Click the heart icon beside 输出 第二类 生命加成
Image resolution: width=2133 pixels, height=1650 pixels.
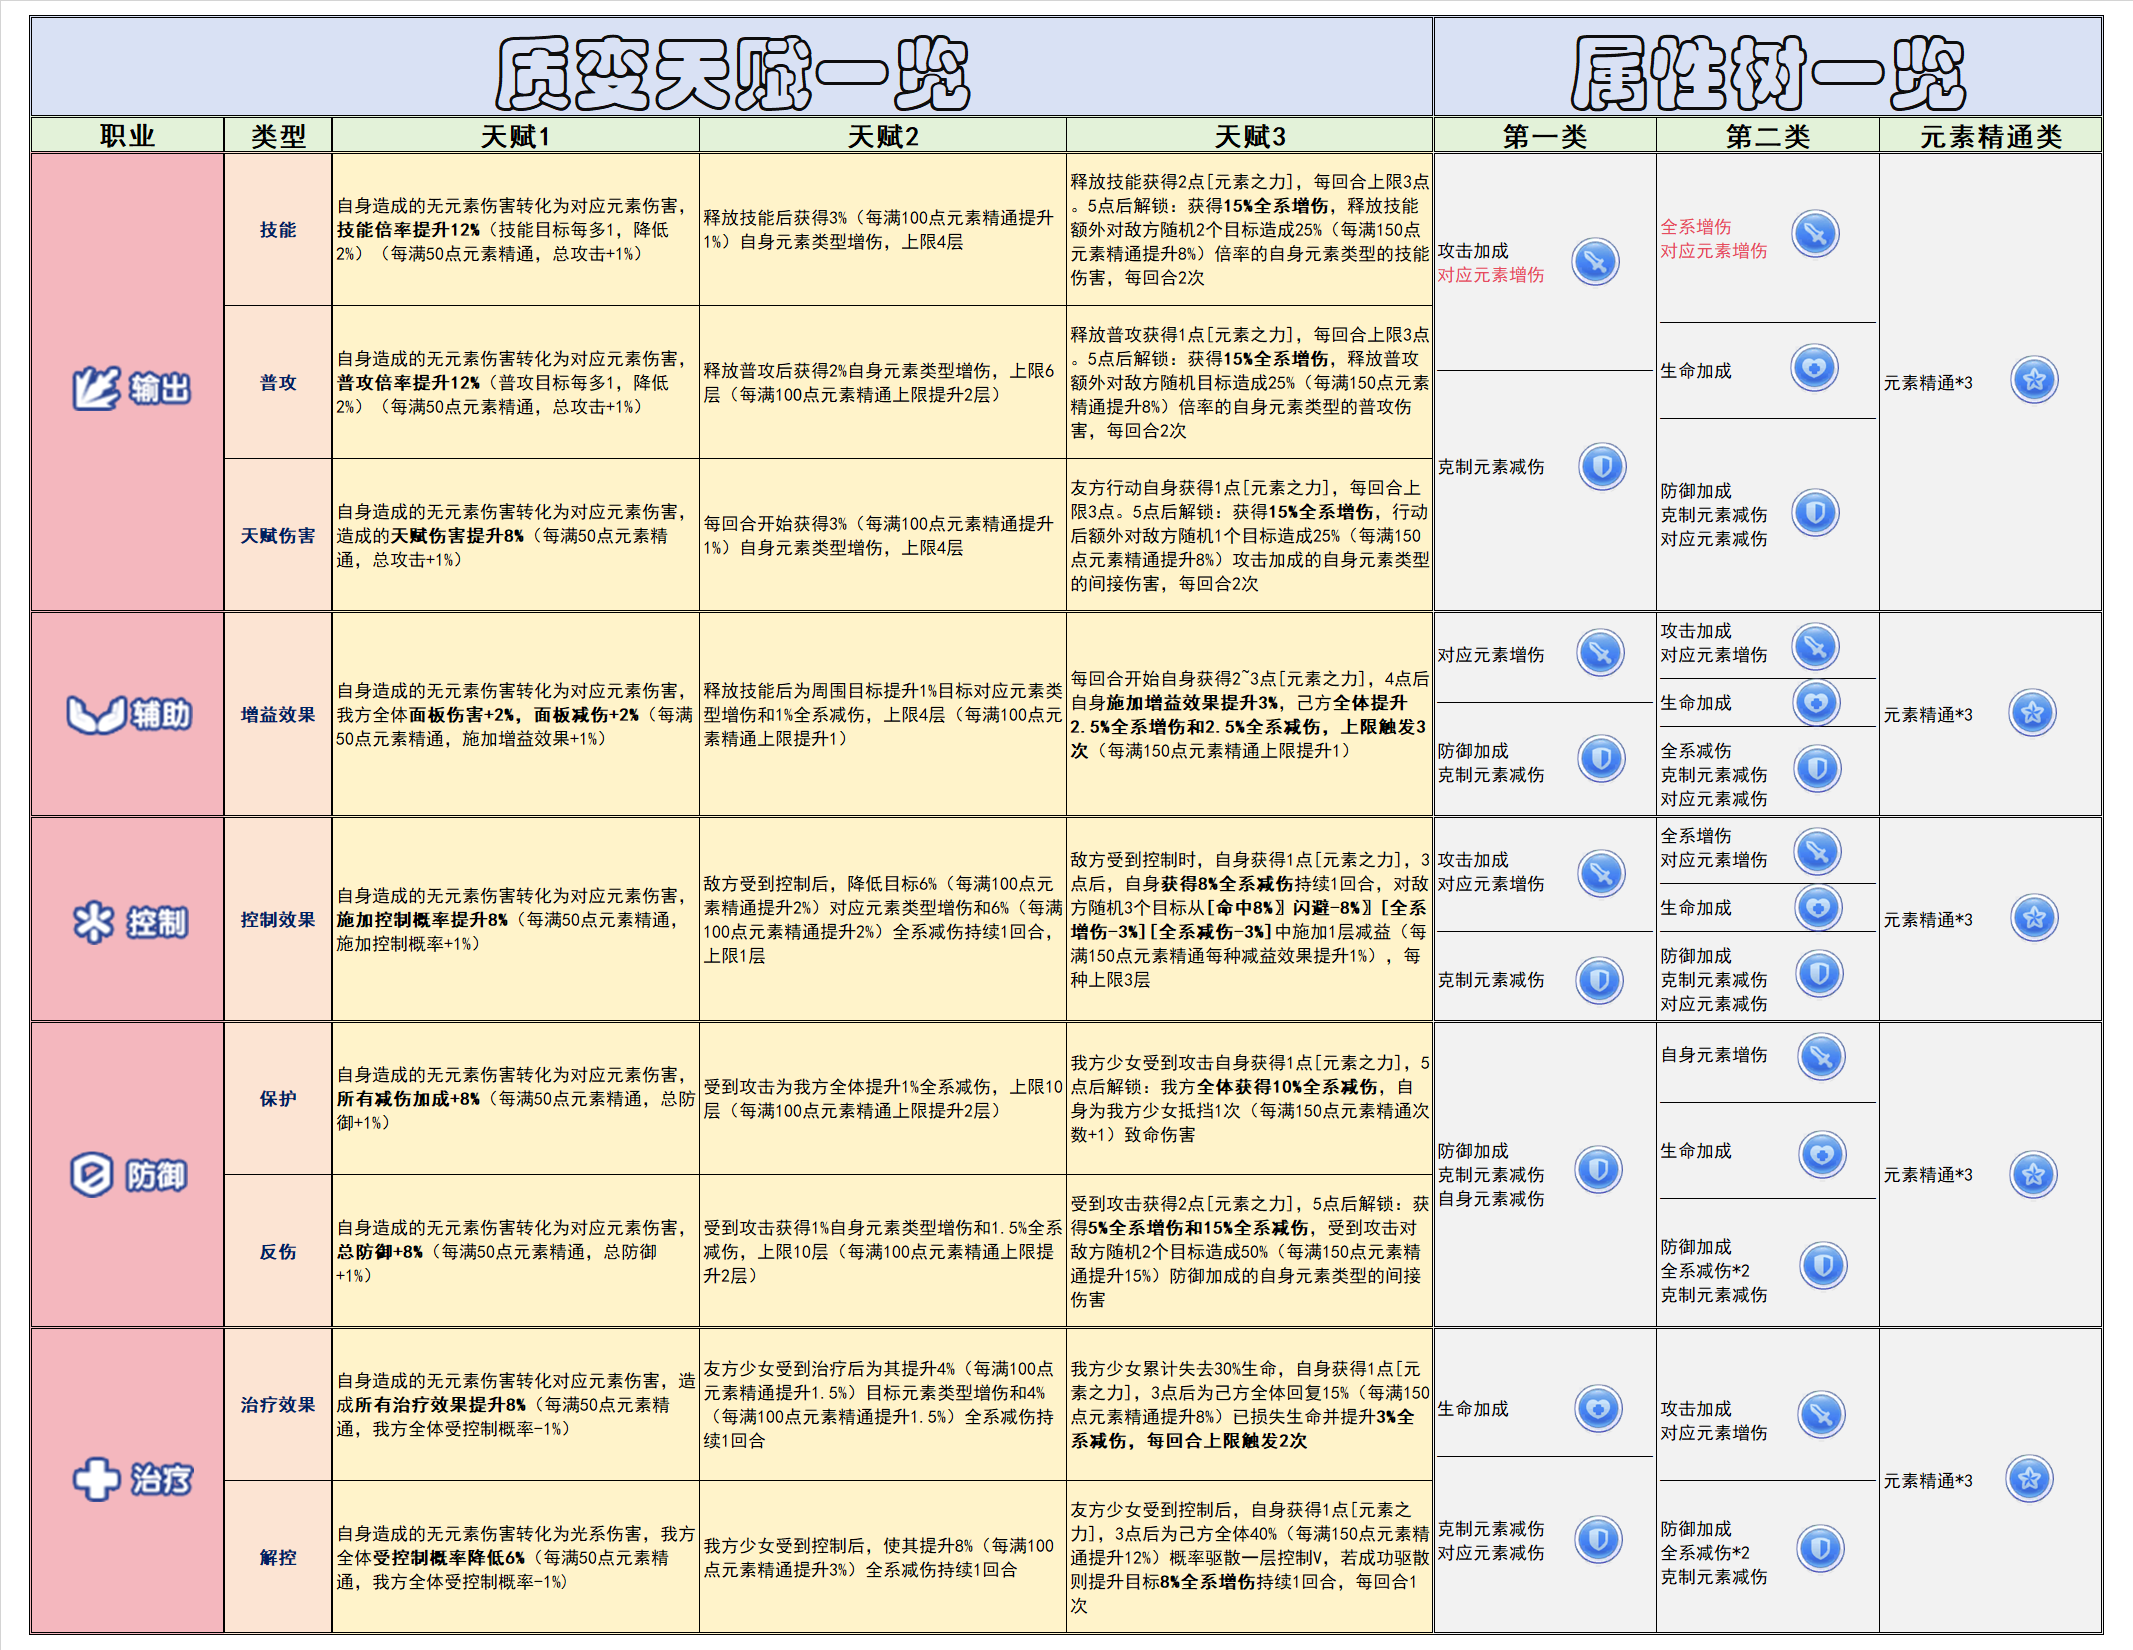click(x=1815, y=368)
